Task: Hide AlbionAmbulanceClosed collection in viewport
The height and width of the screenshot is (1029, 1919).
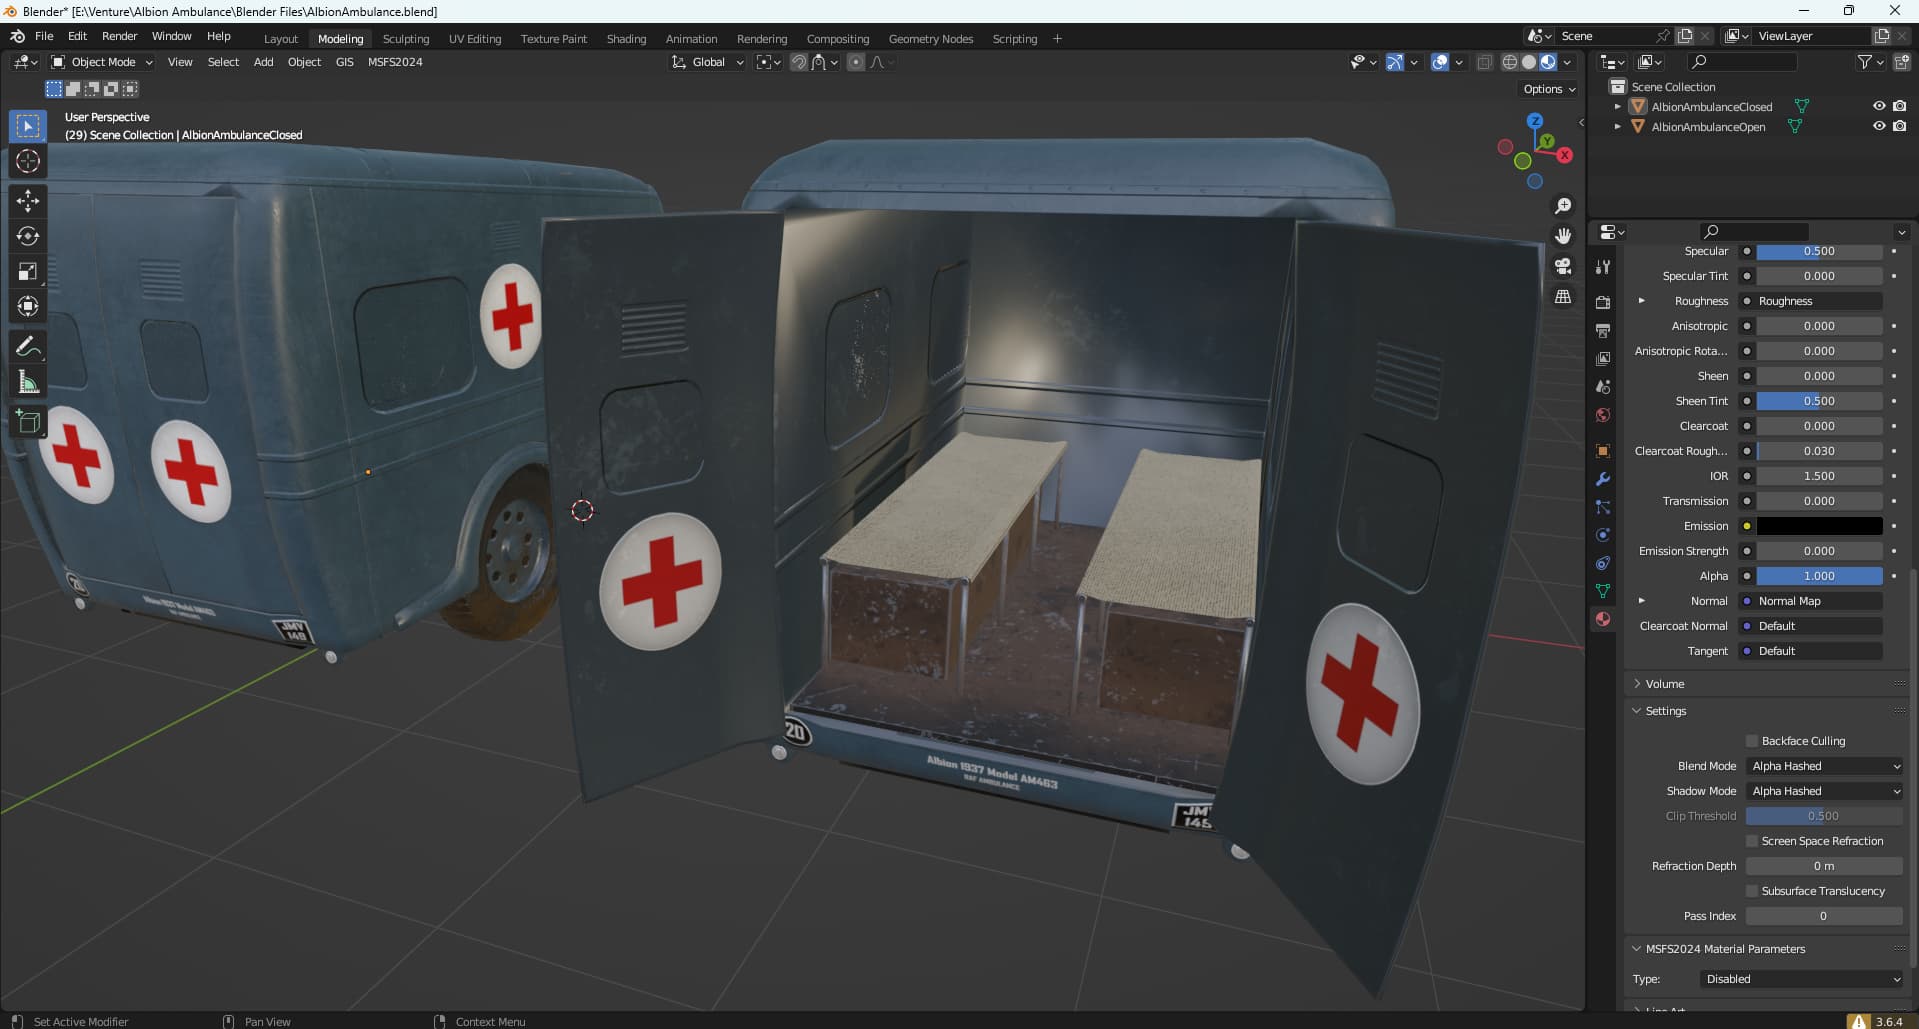Action: pyautogui.click(x=1878, y=106)
